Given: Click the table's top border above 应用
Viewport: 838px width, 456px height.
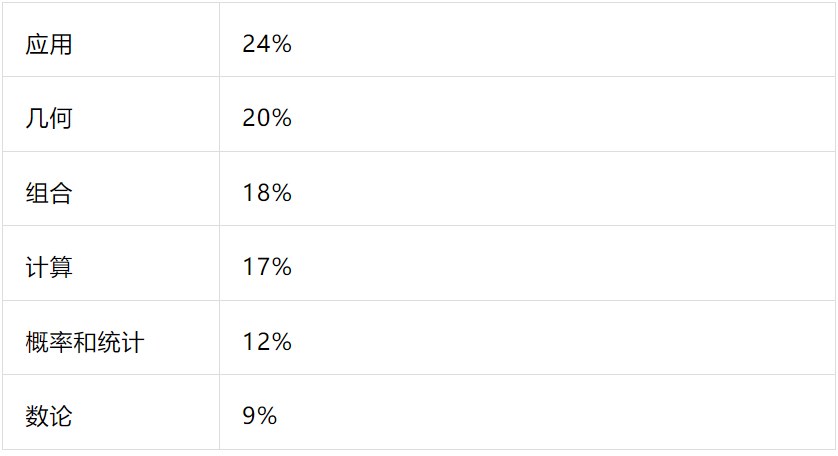Looking at the screenshot, I should coord(110,3).
